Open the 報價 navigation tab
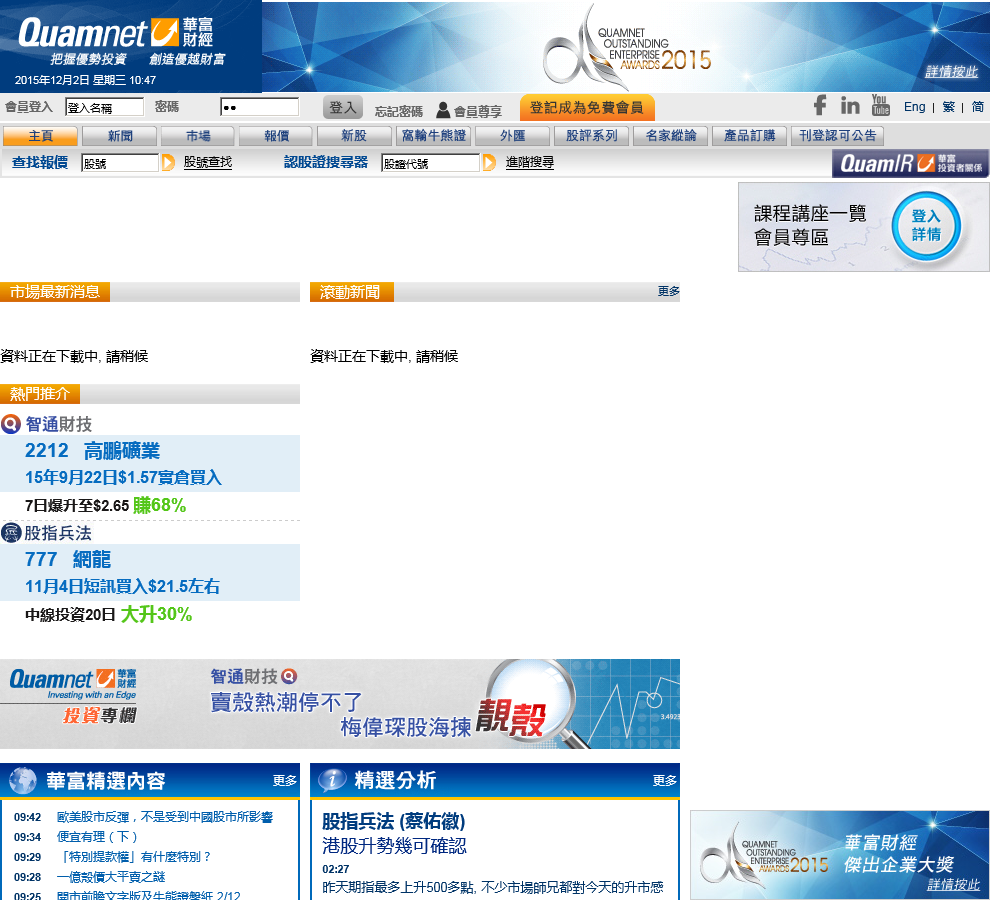This screenshot has width=990, height=900. tap(276, 136)
